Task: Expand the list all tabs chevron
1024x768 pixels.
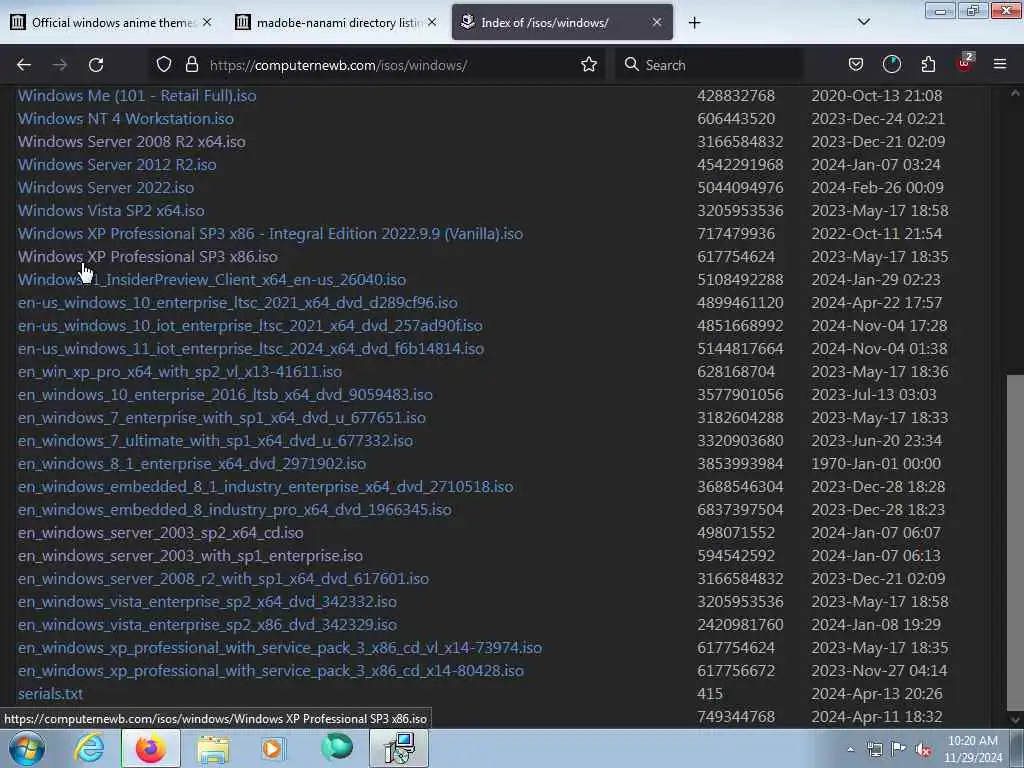Action: click(863, 22)
